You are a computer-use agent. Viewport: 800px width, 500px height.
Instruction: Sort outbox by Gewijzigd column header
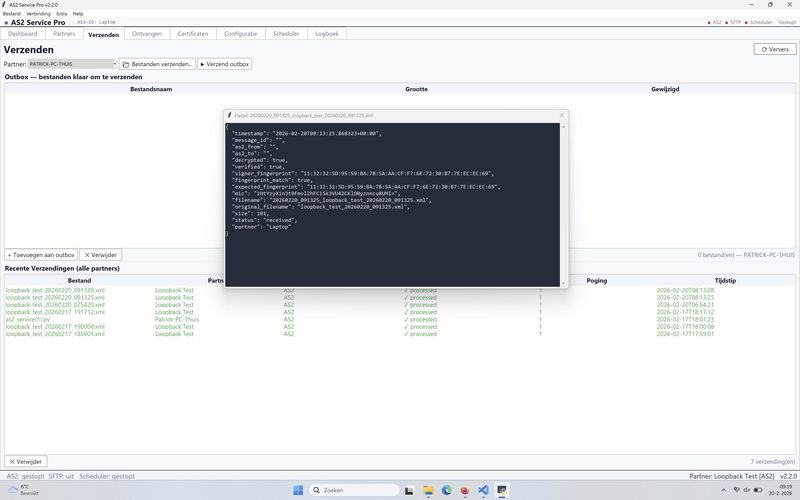[665, 89]
